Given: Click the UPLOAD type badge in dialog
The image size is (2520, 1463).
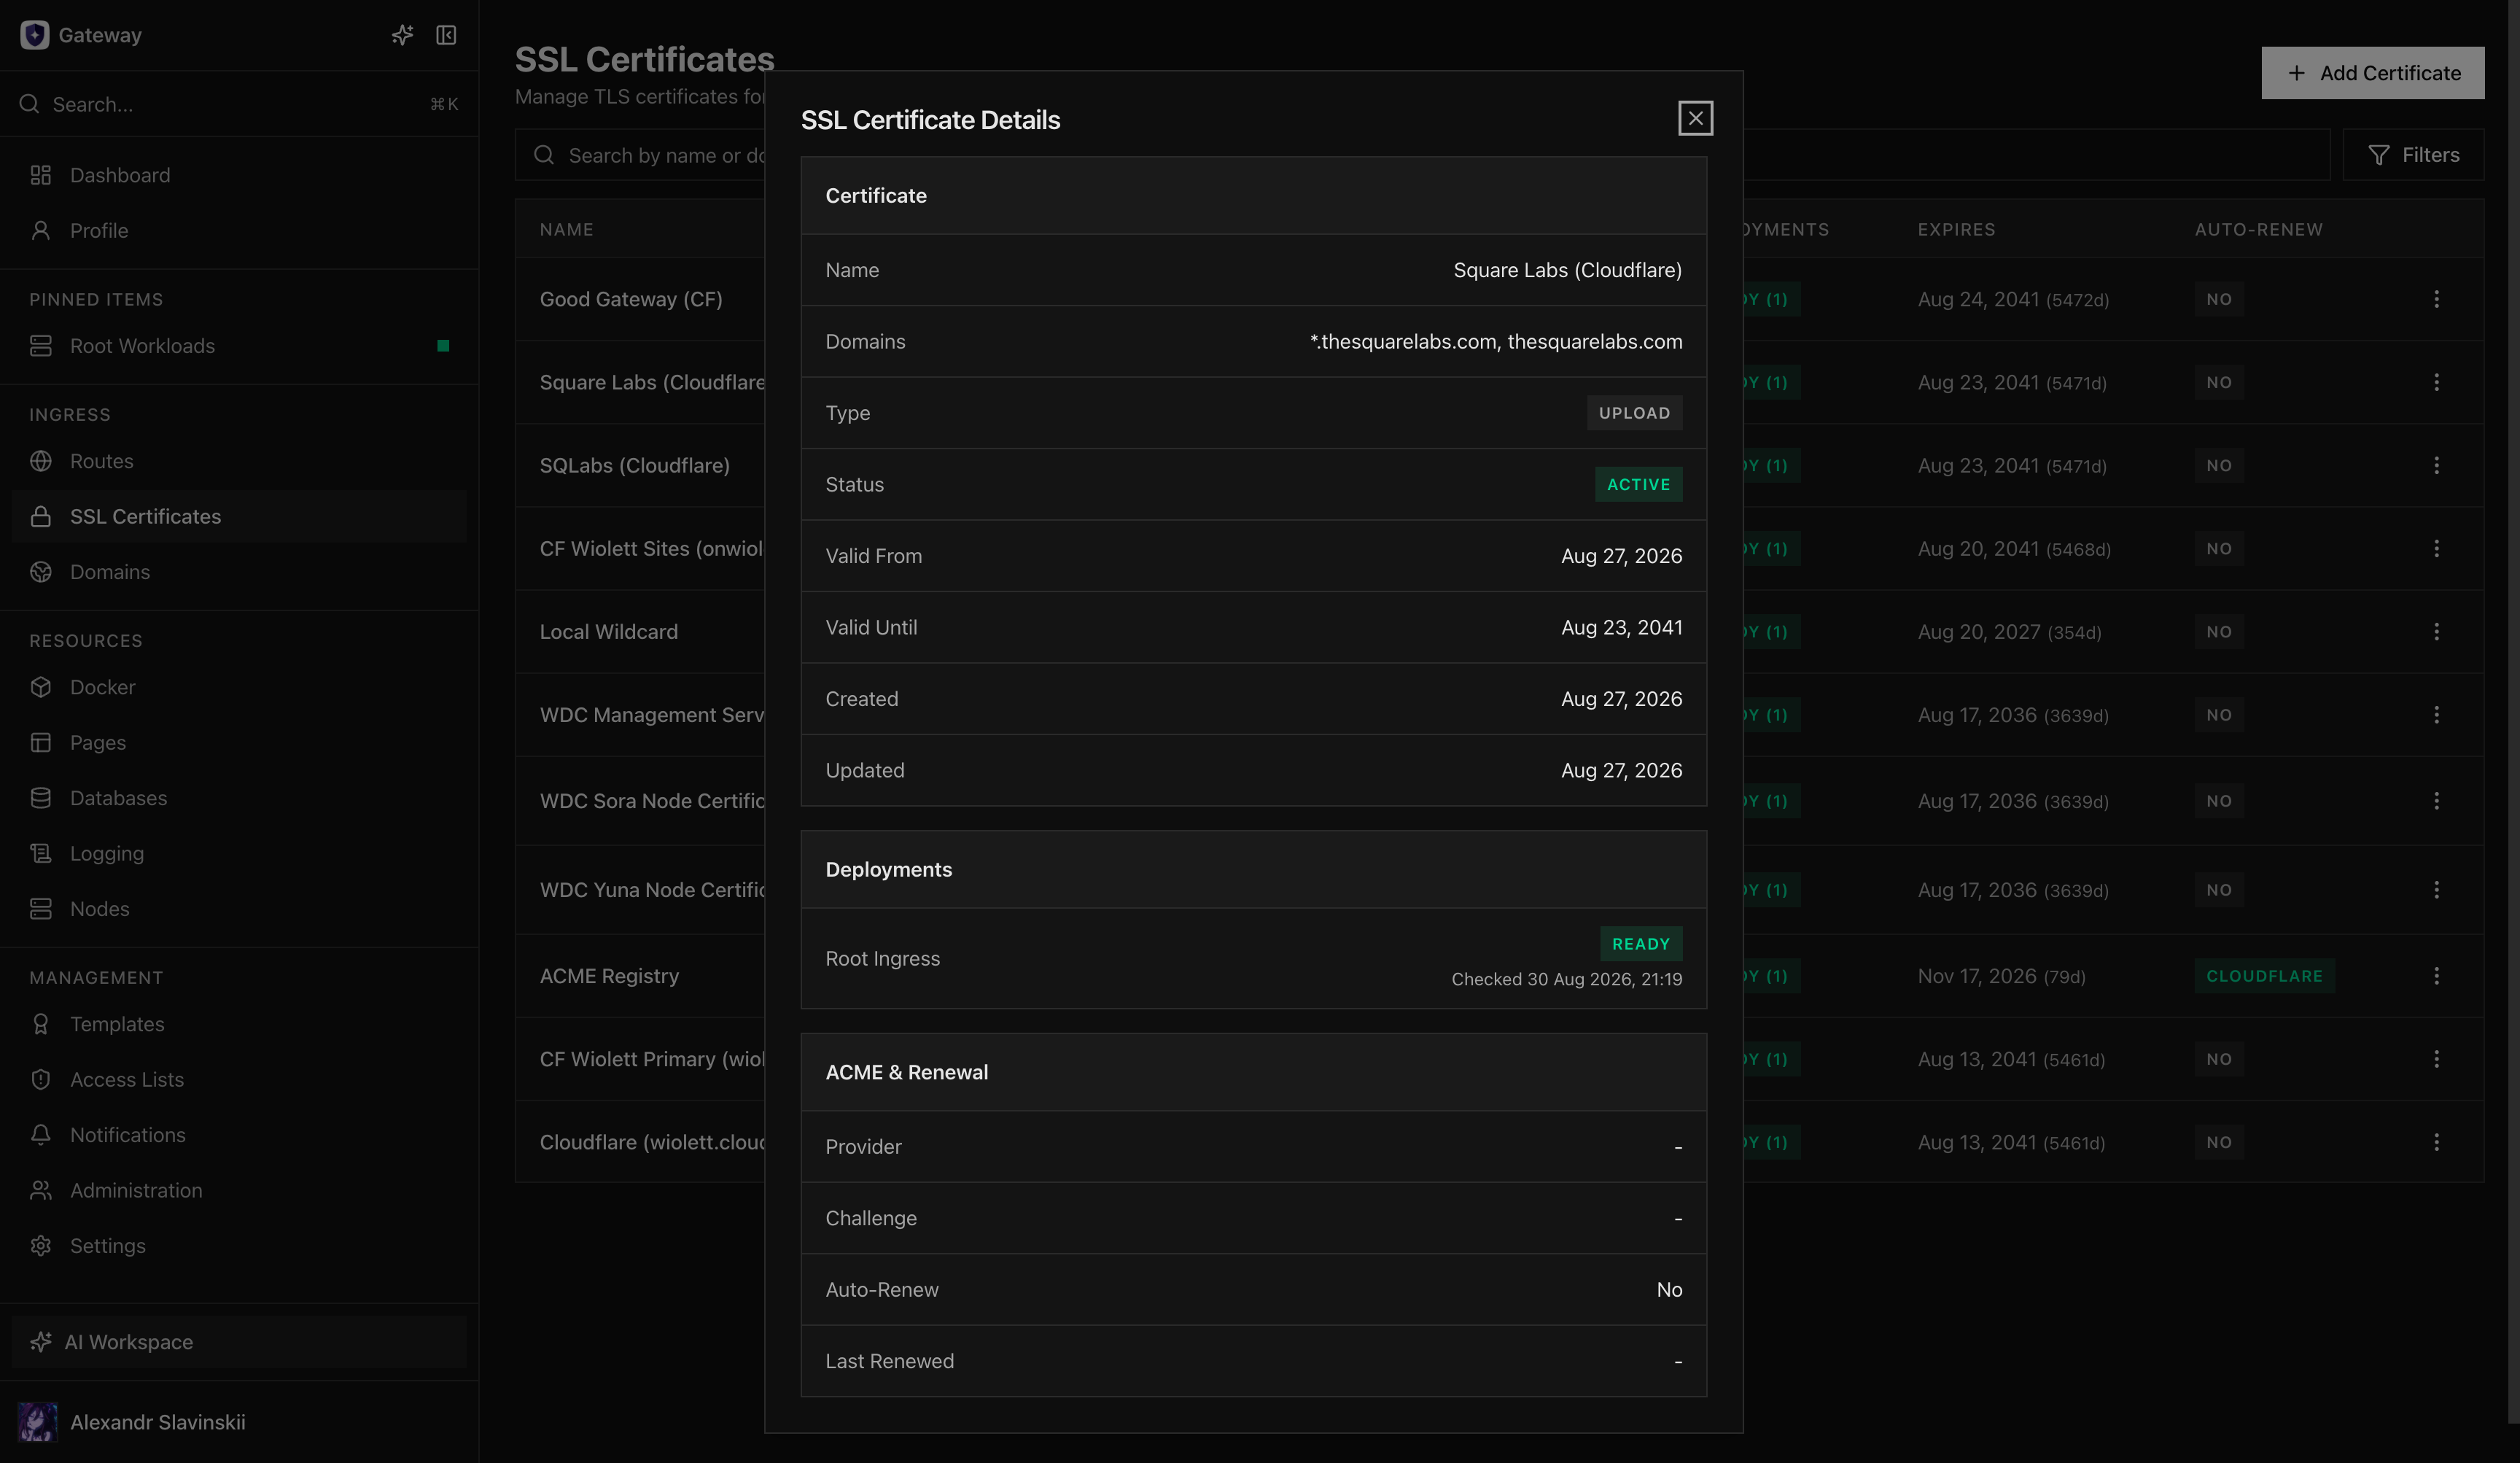Looking at the screenshot, I should (1634, 413).
